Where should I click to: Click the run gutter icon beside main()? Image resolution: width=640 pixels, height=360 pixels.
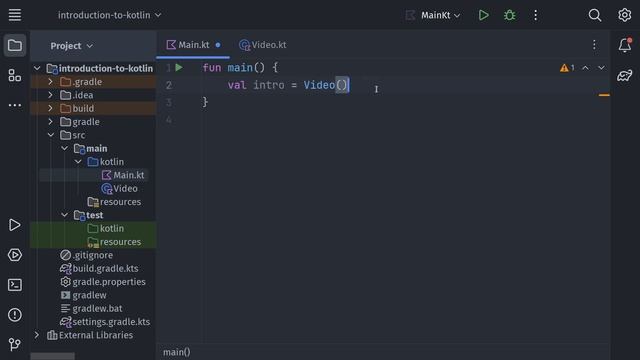pyautogui.click(x=179, y=68)
